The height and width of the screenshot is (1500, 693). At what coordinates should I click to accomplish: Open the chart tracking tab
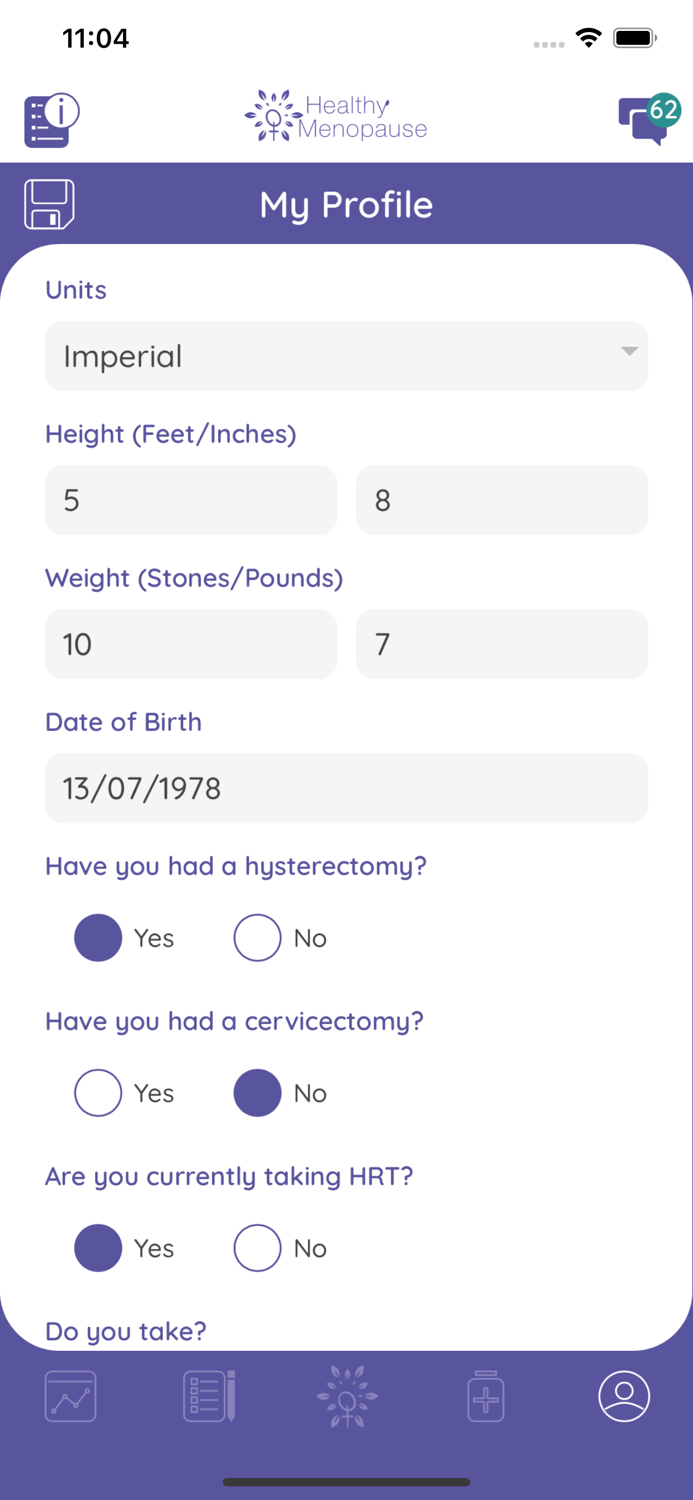click(71, 1396)
